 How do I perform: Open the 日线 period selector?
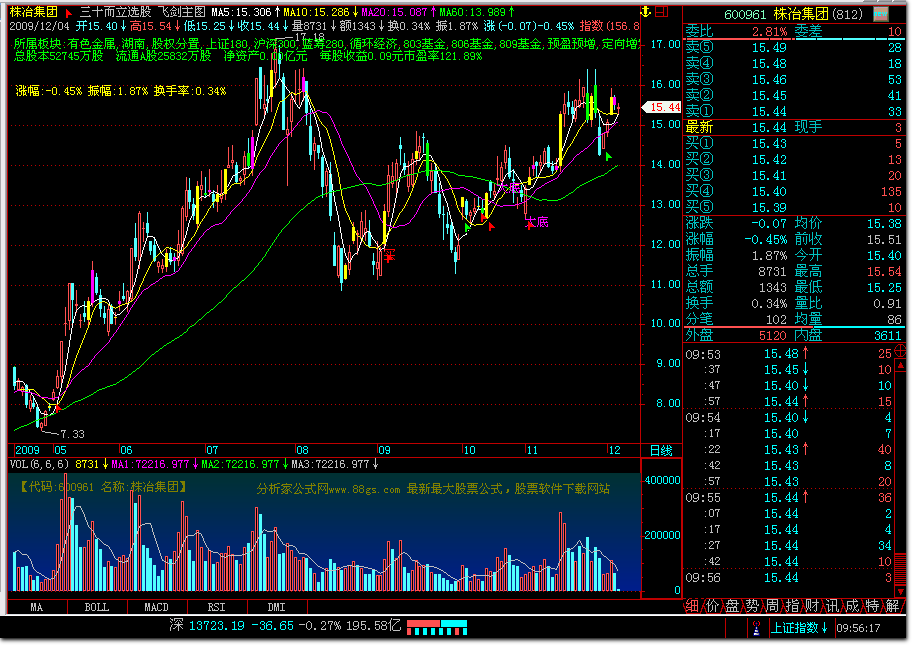point(660,450)
